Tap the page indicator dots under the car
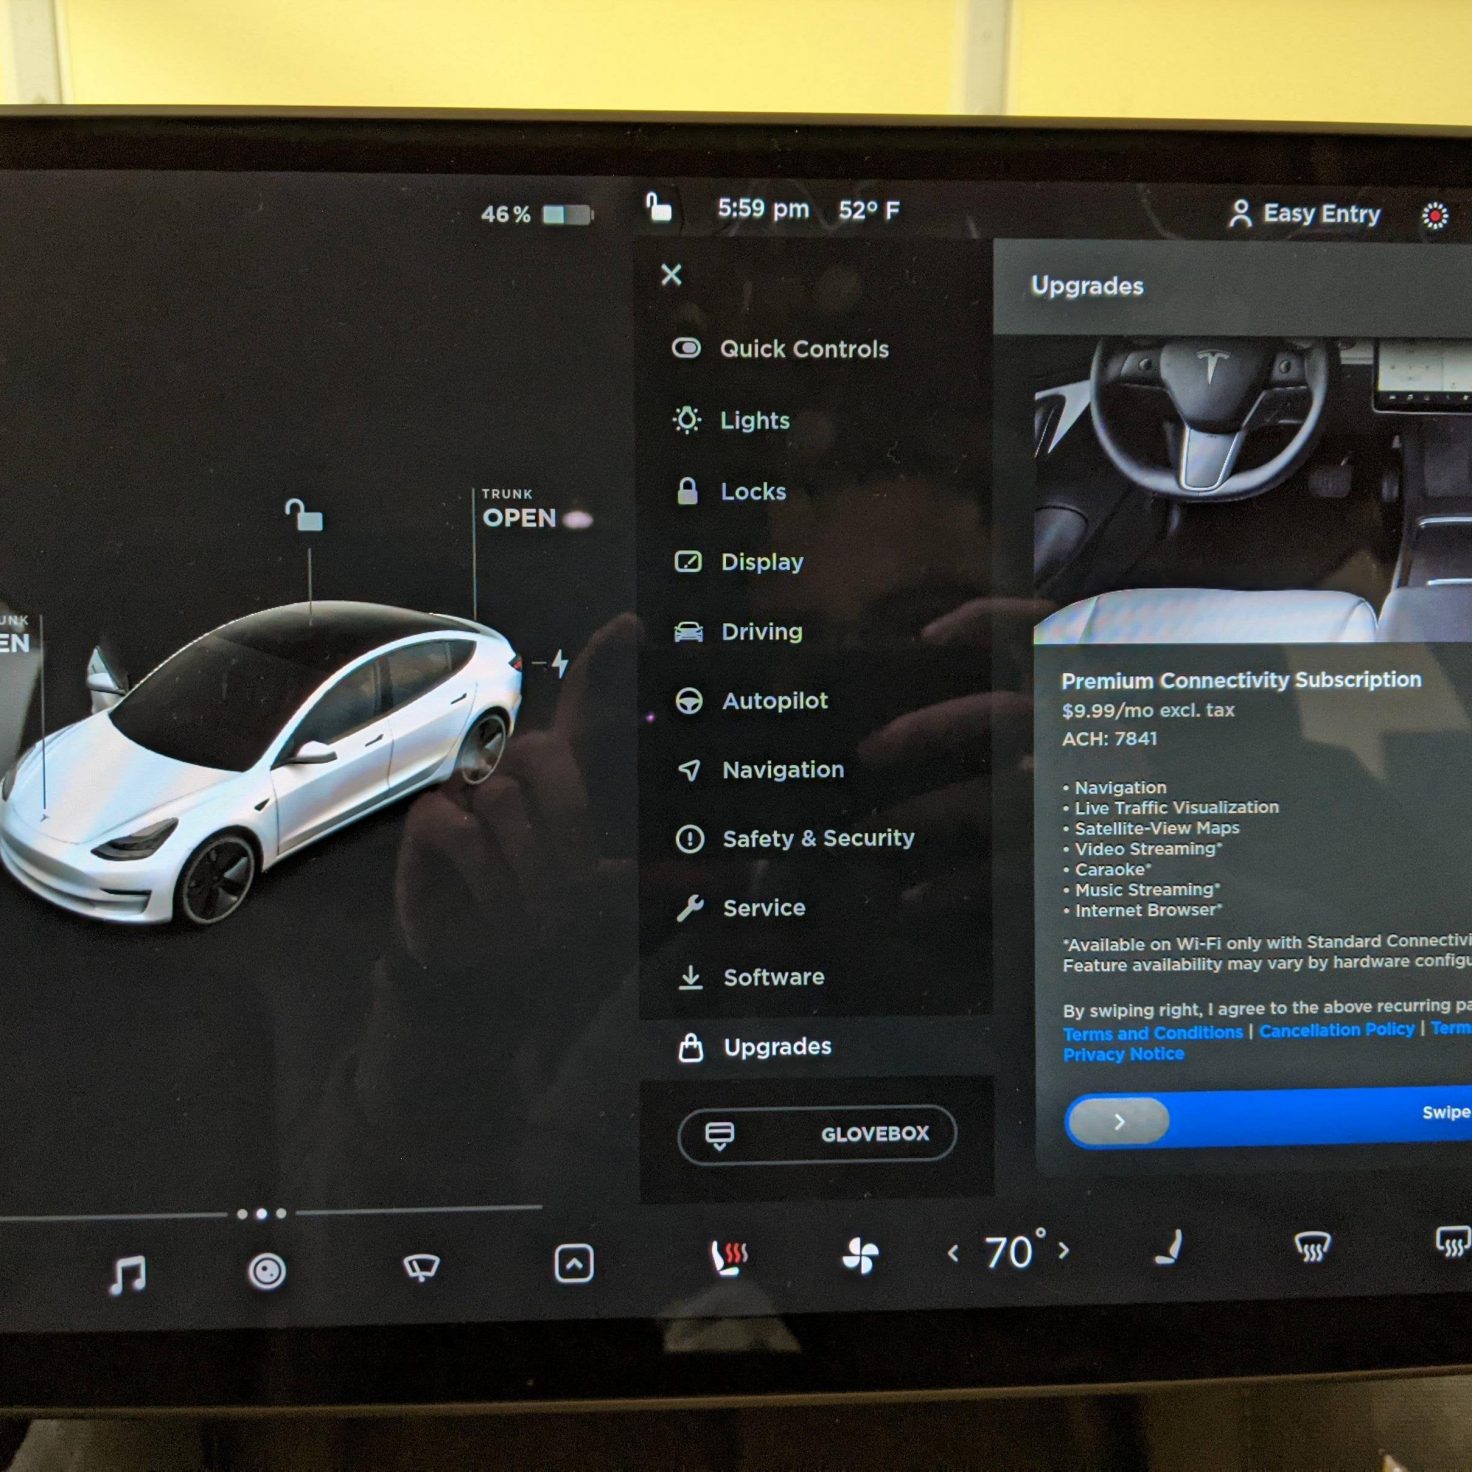This screenshot has height=1472, width=1472. (x=261, y=1214)
